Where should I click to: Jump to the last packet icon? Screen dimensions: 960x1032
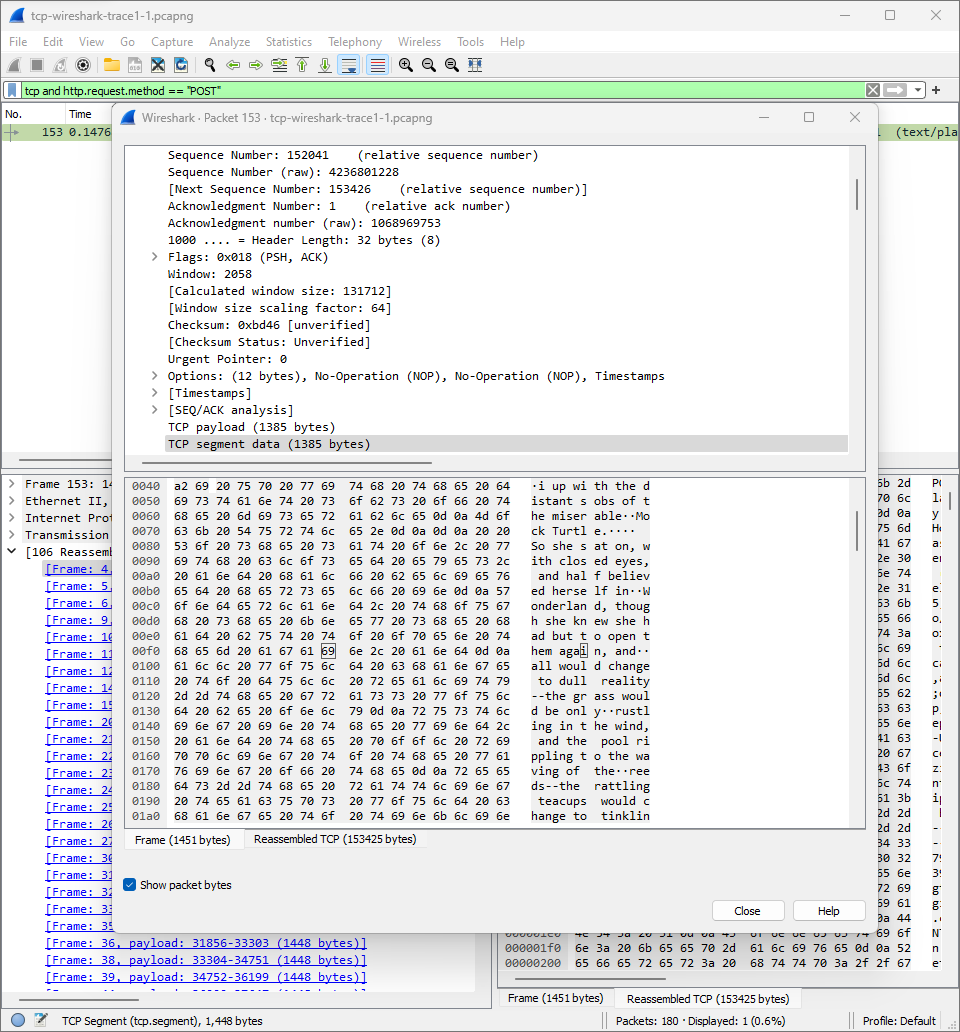click(325, 65)
